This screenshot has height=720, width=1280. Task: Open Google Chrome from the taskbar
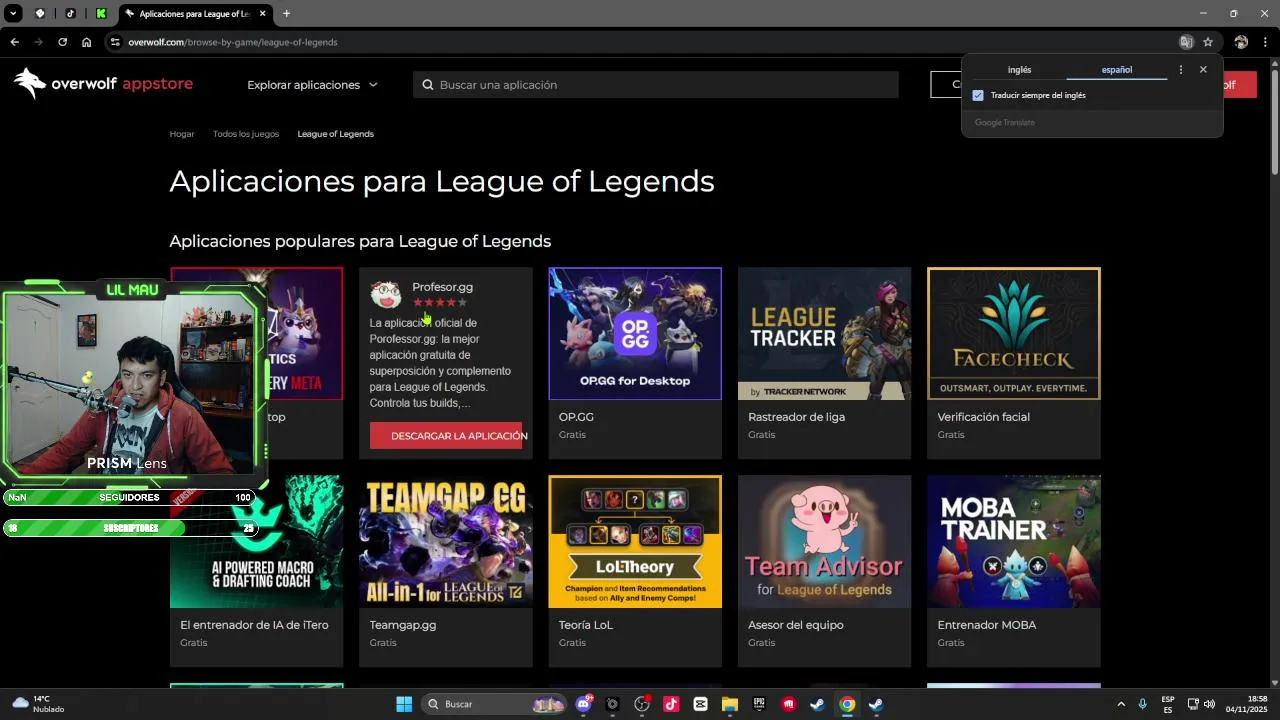pyautogui.click(x=847, y=704)
